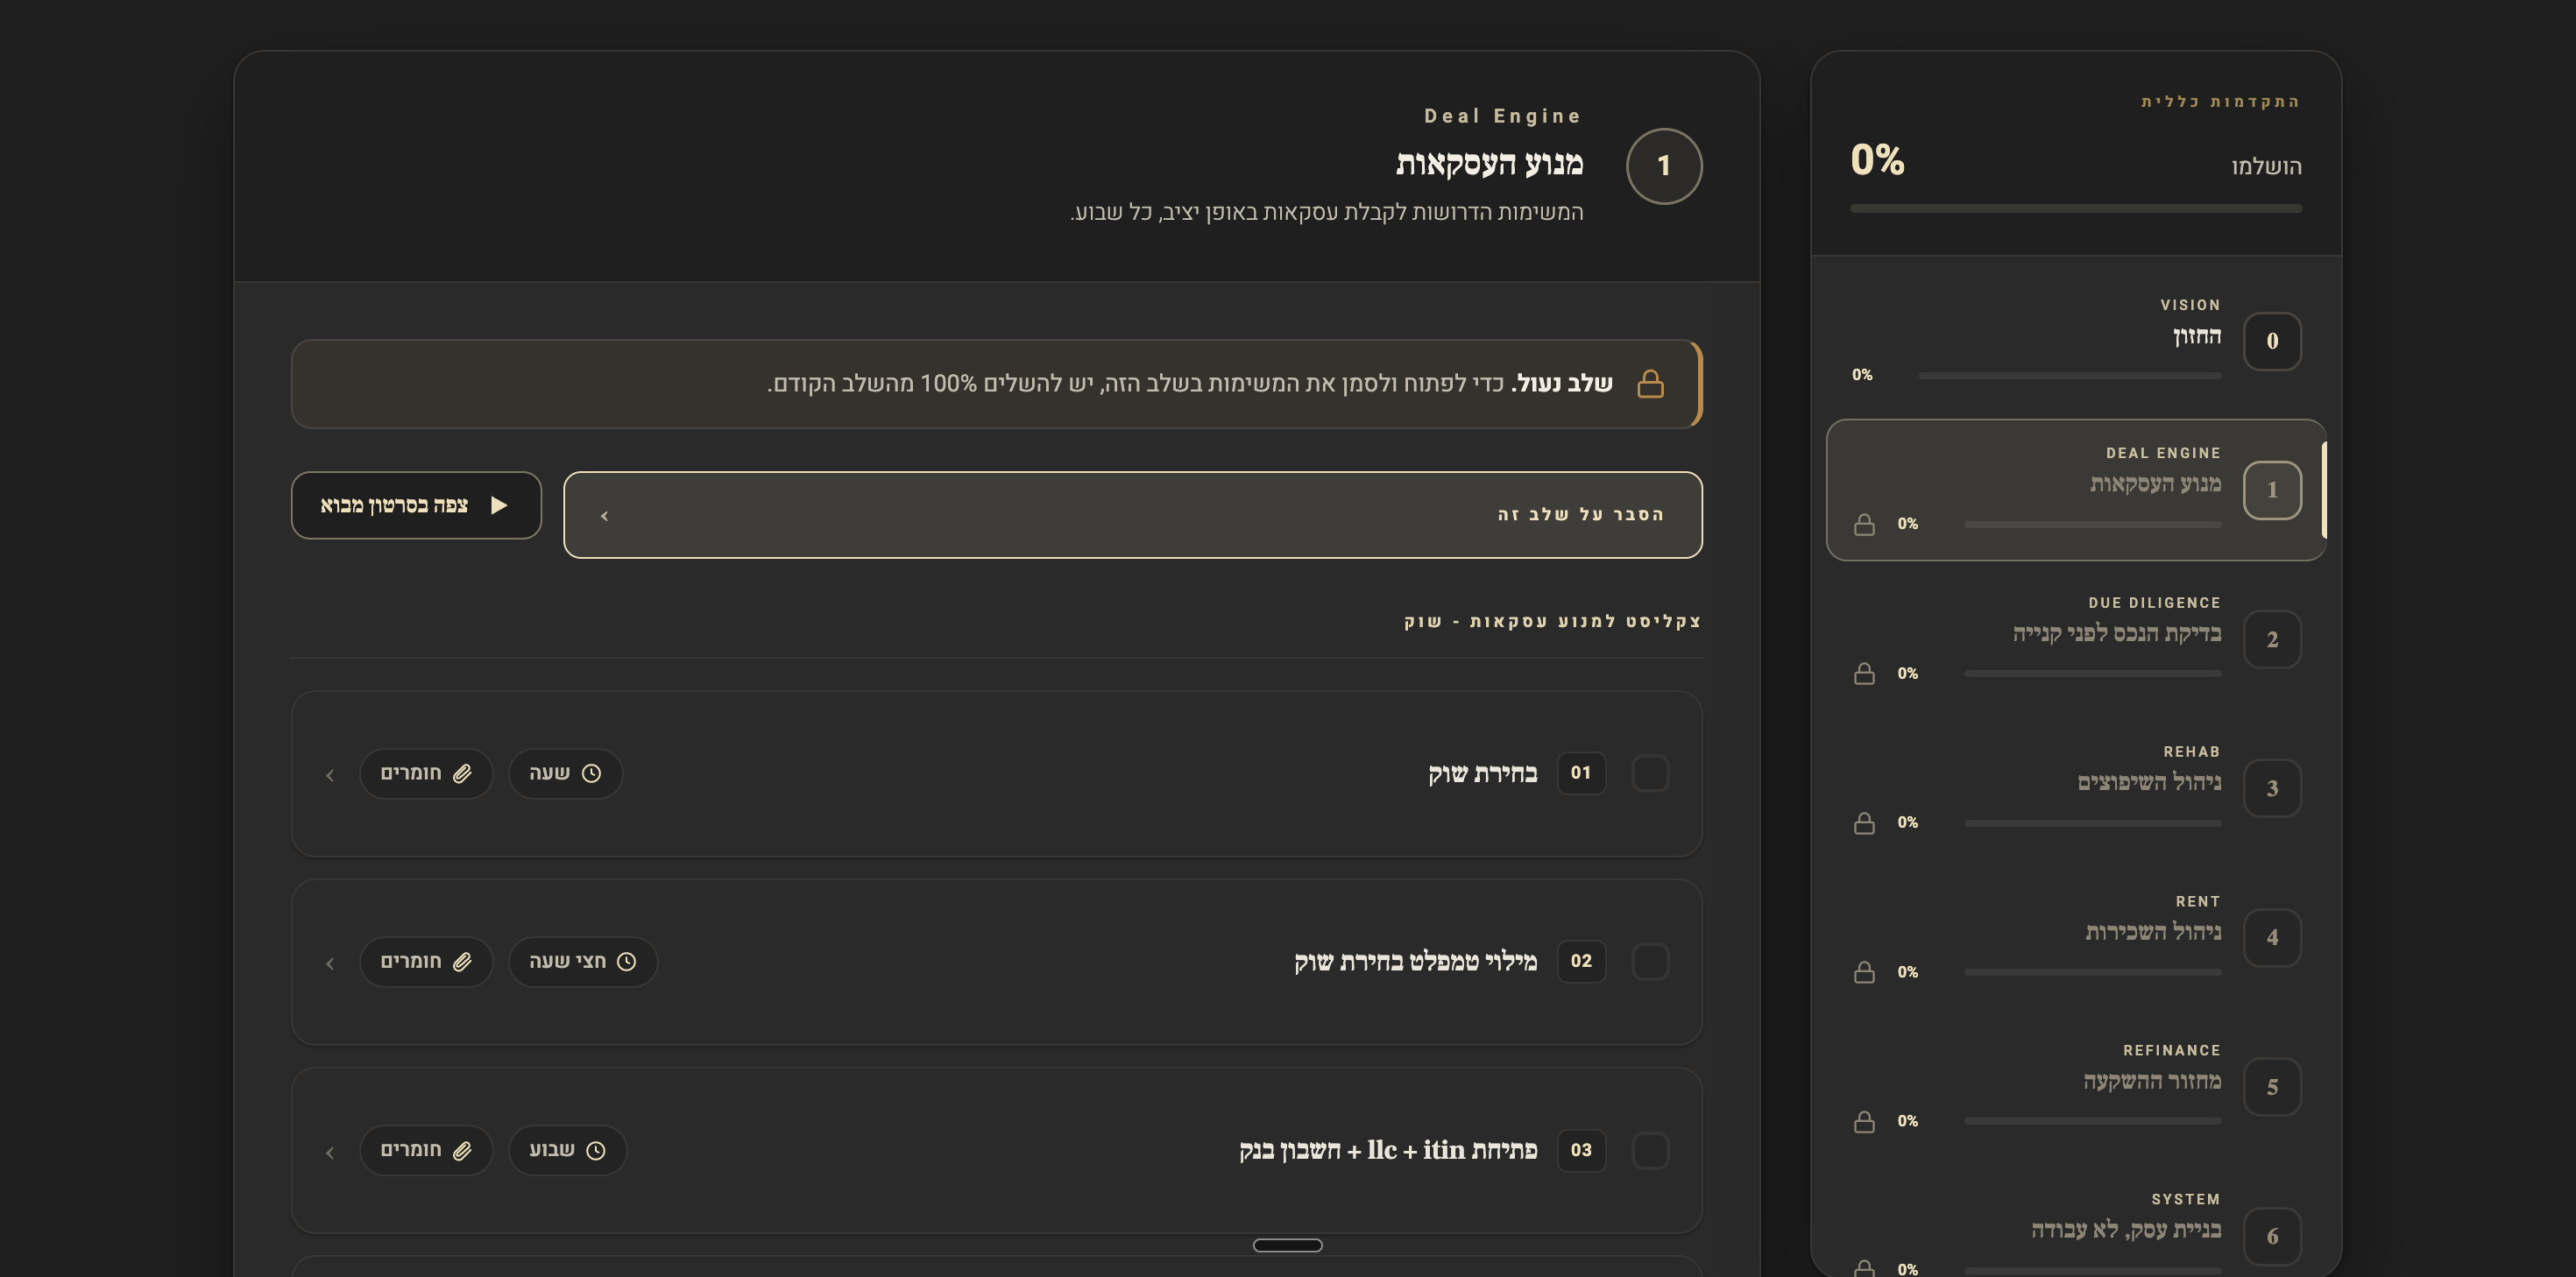Click the large circled 1 in the page header
This screenshot has height=1277, width=2576.
tap(1664, 166)
